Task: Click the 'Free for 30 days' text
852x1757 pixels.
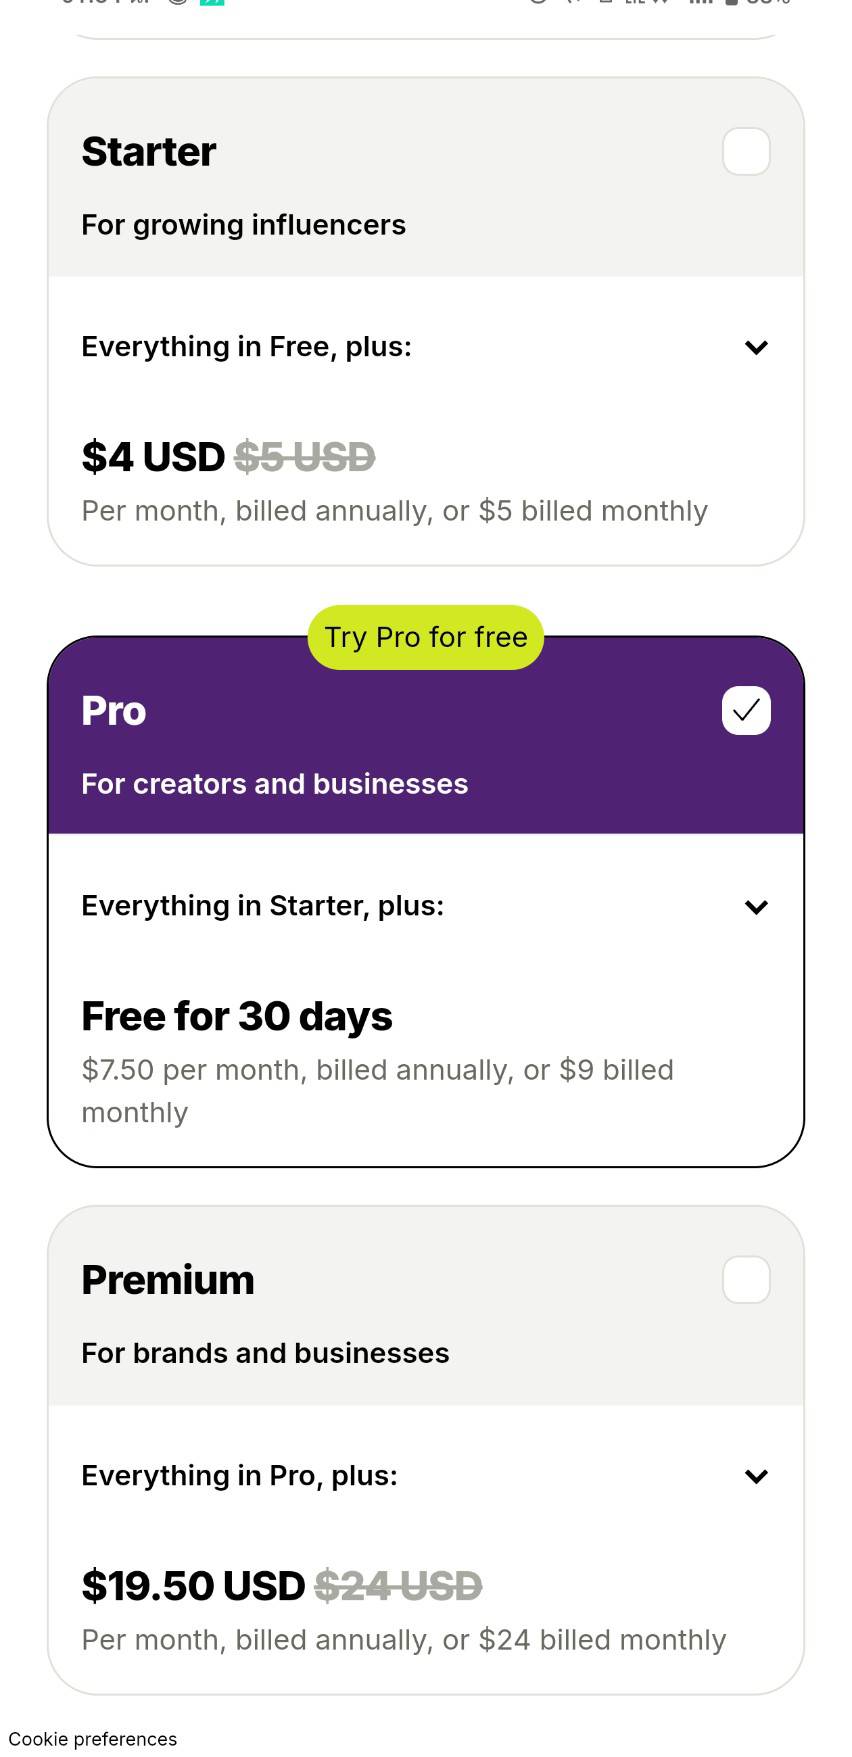Action: click(237, 1016)
